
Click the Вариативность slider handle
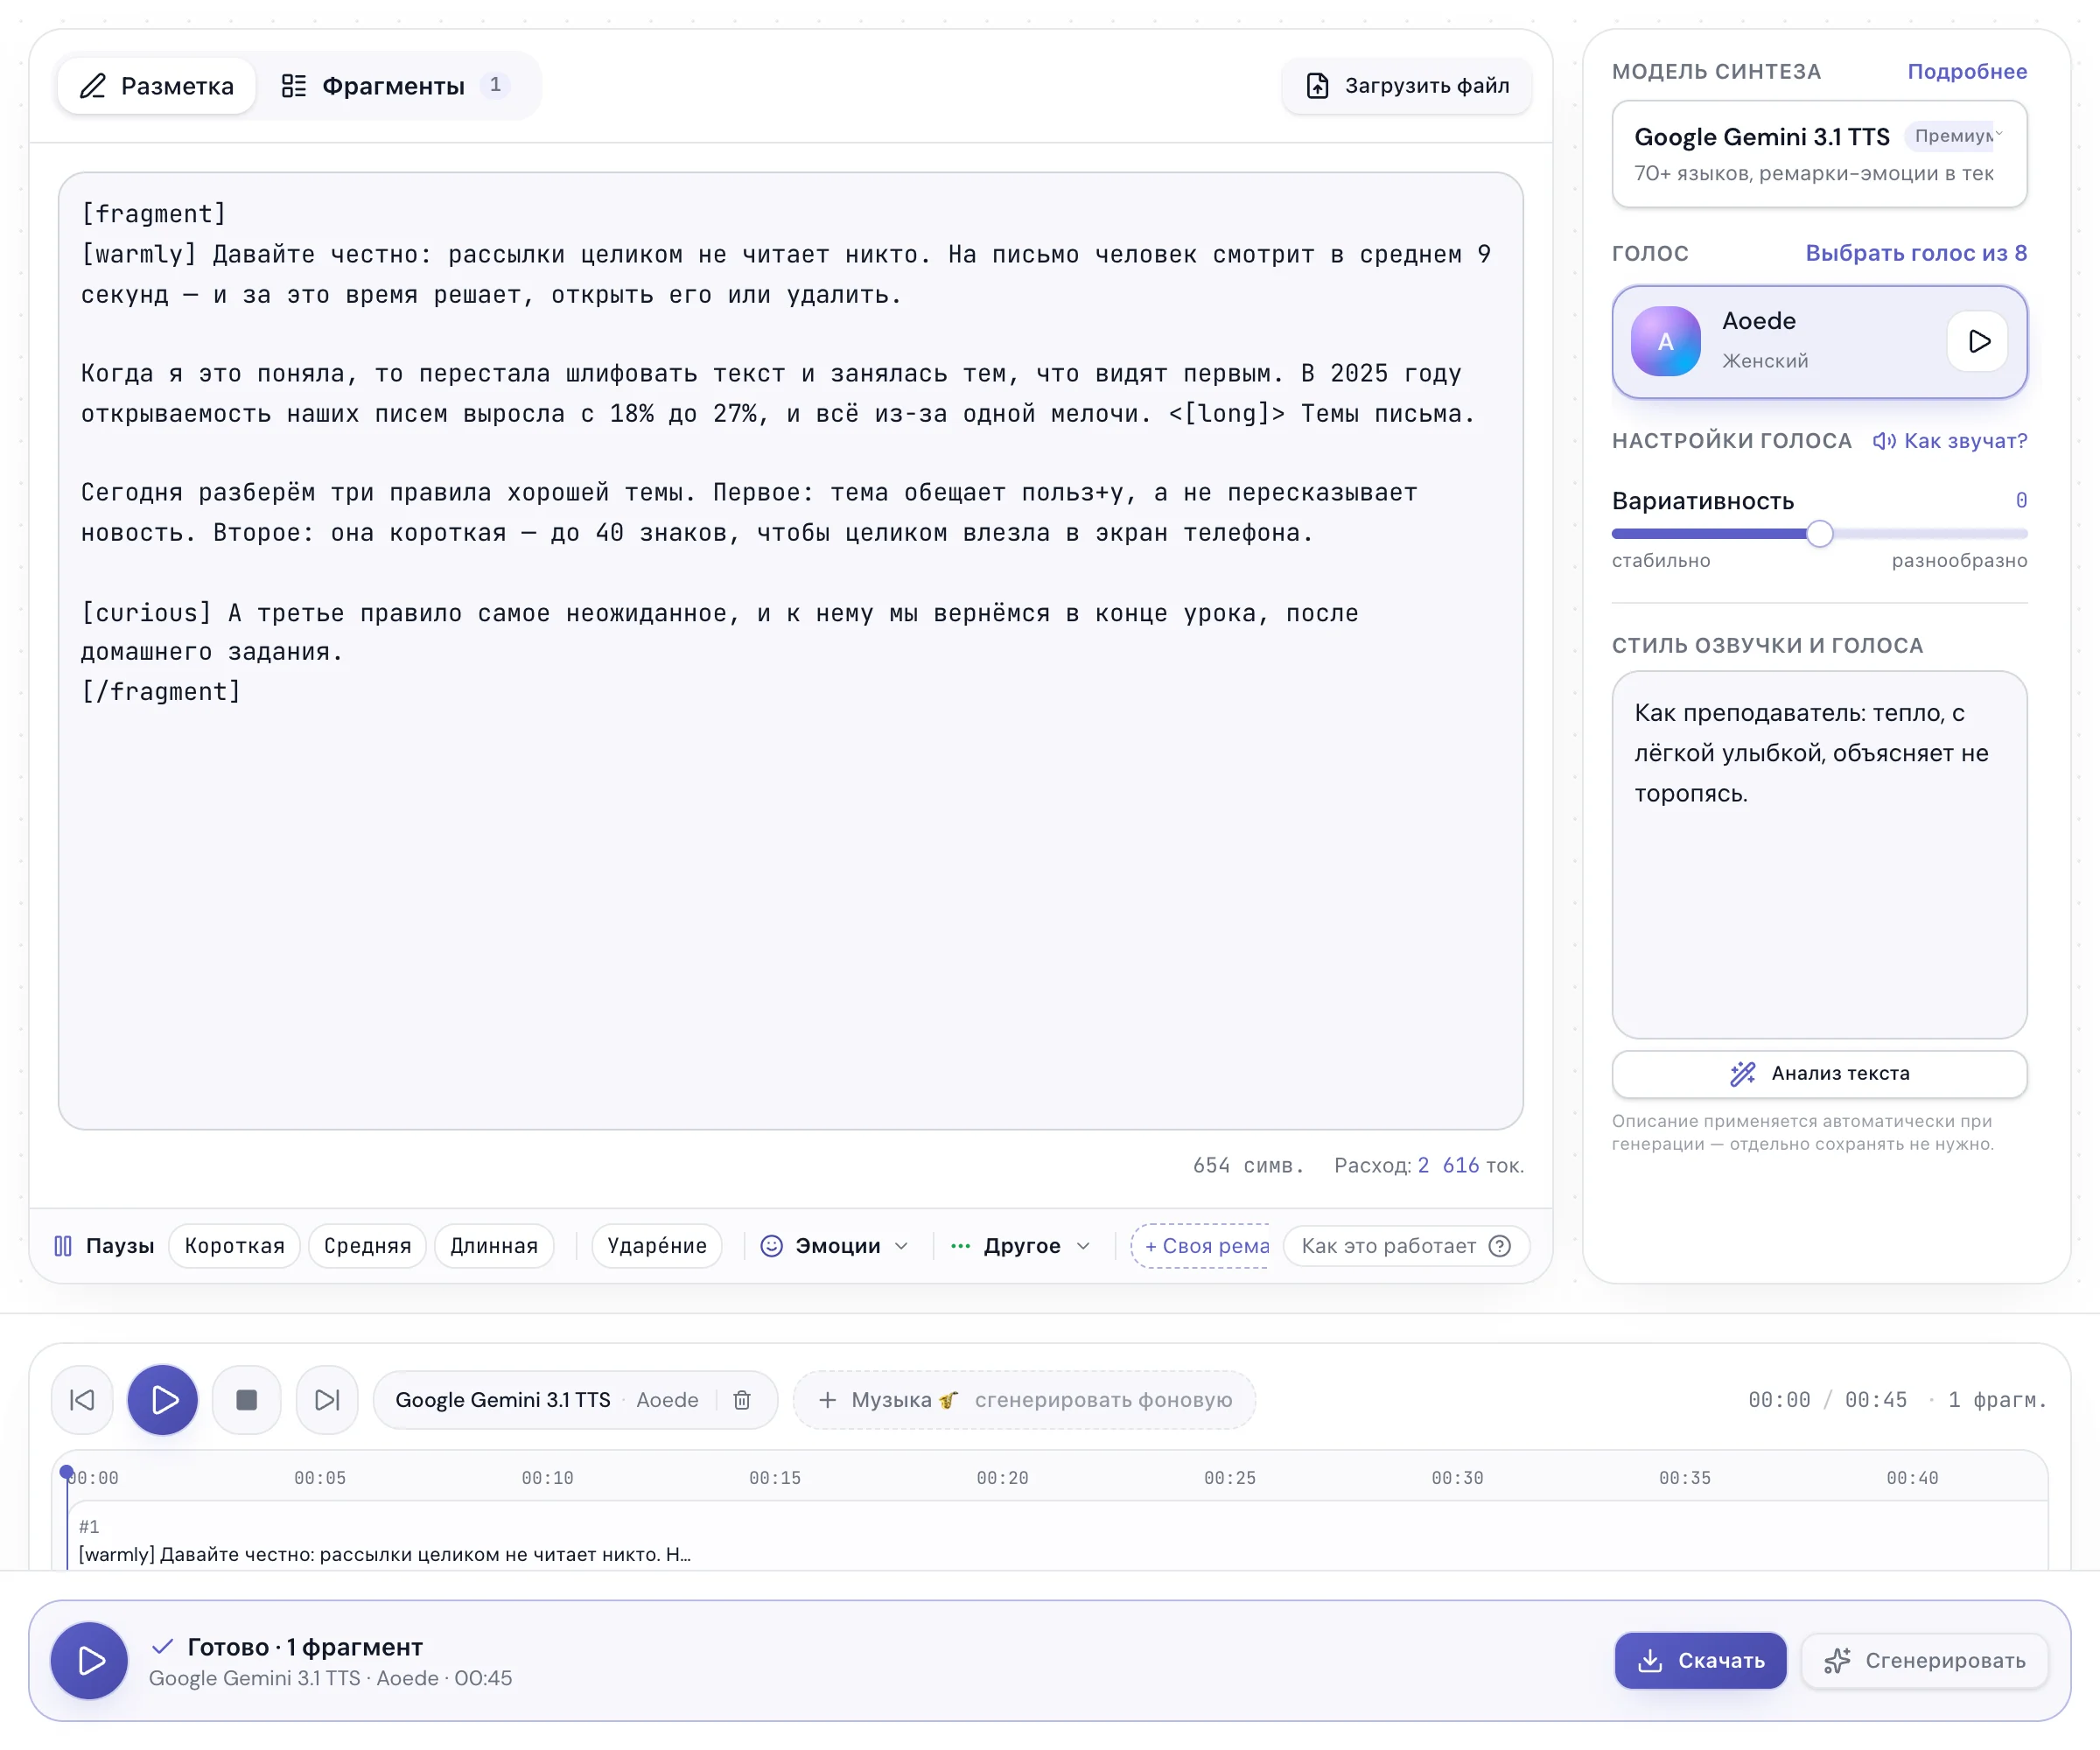click(1820, 534)
